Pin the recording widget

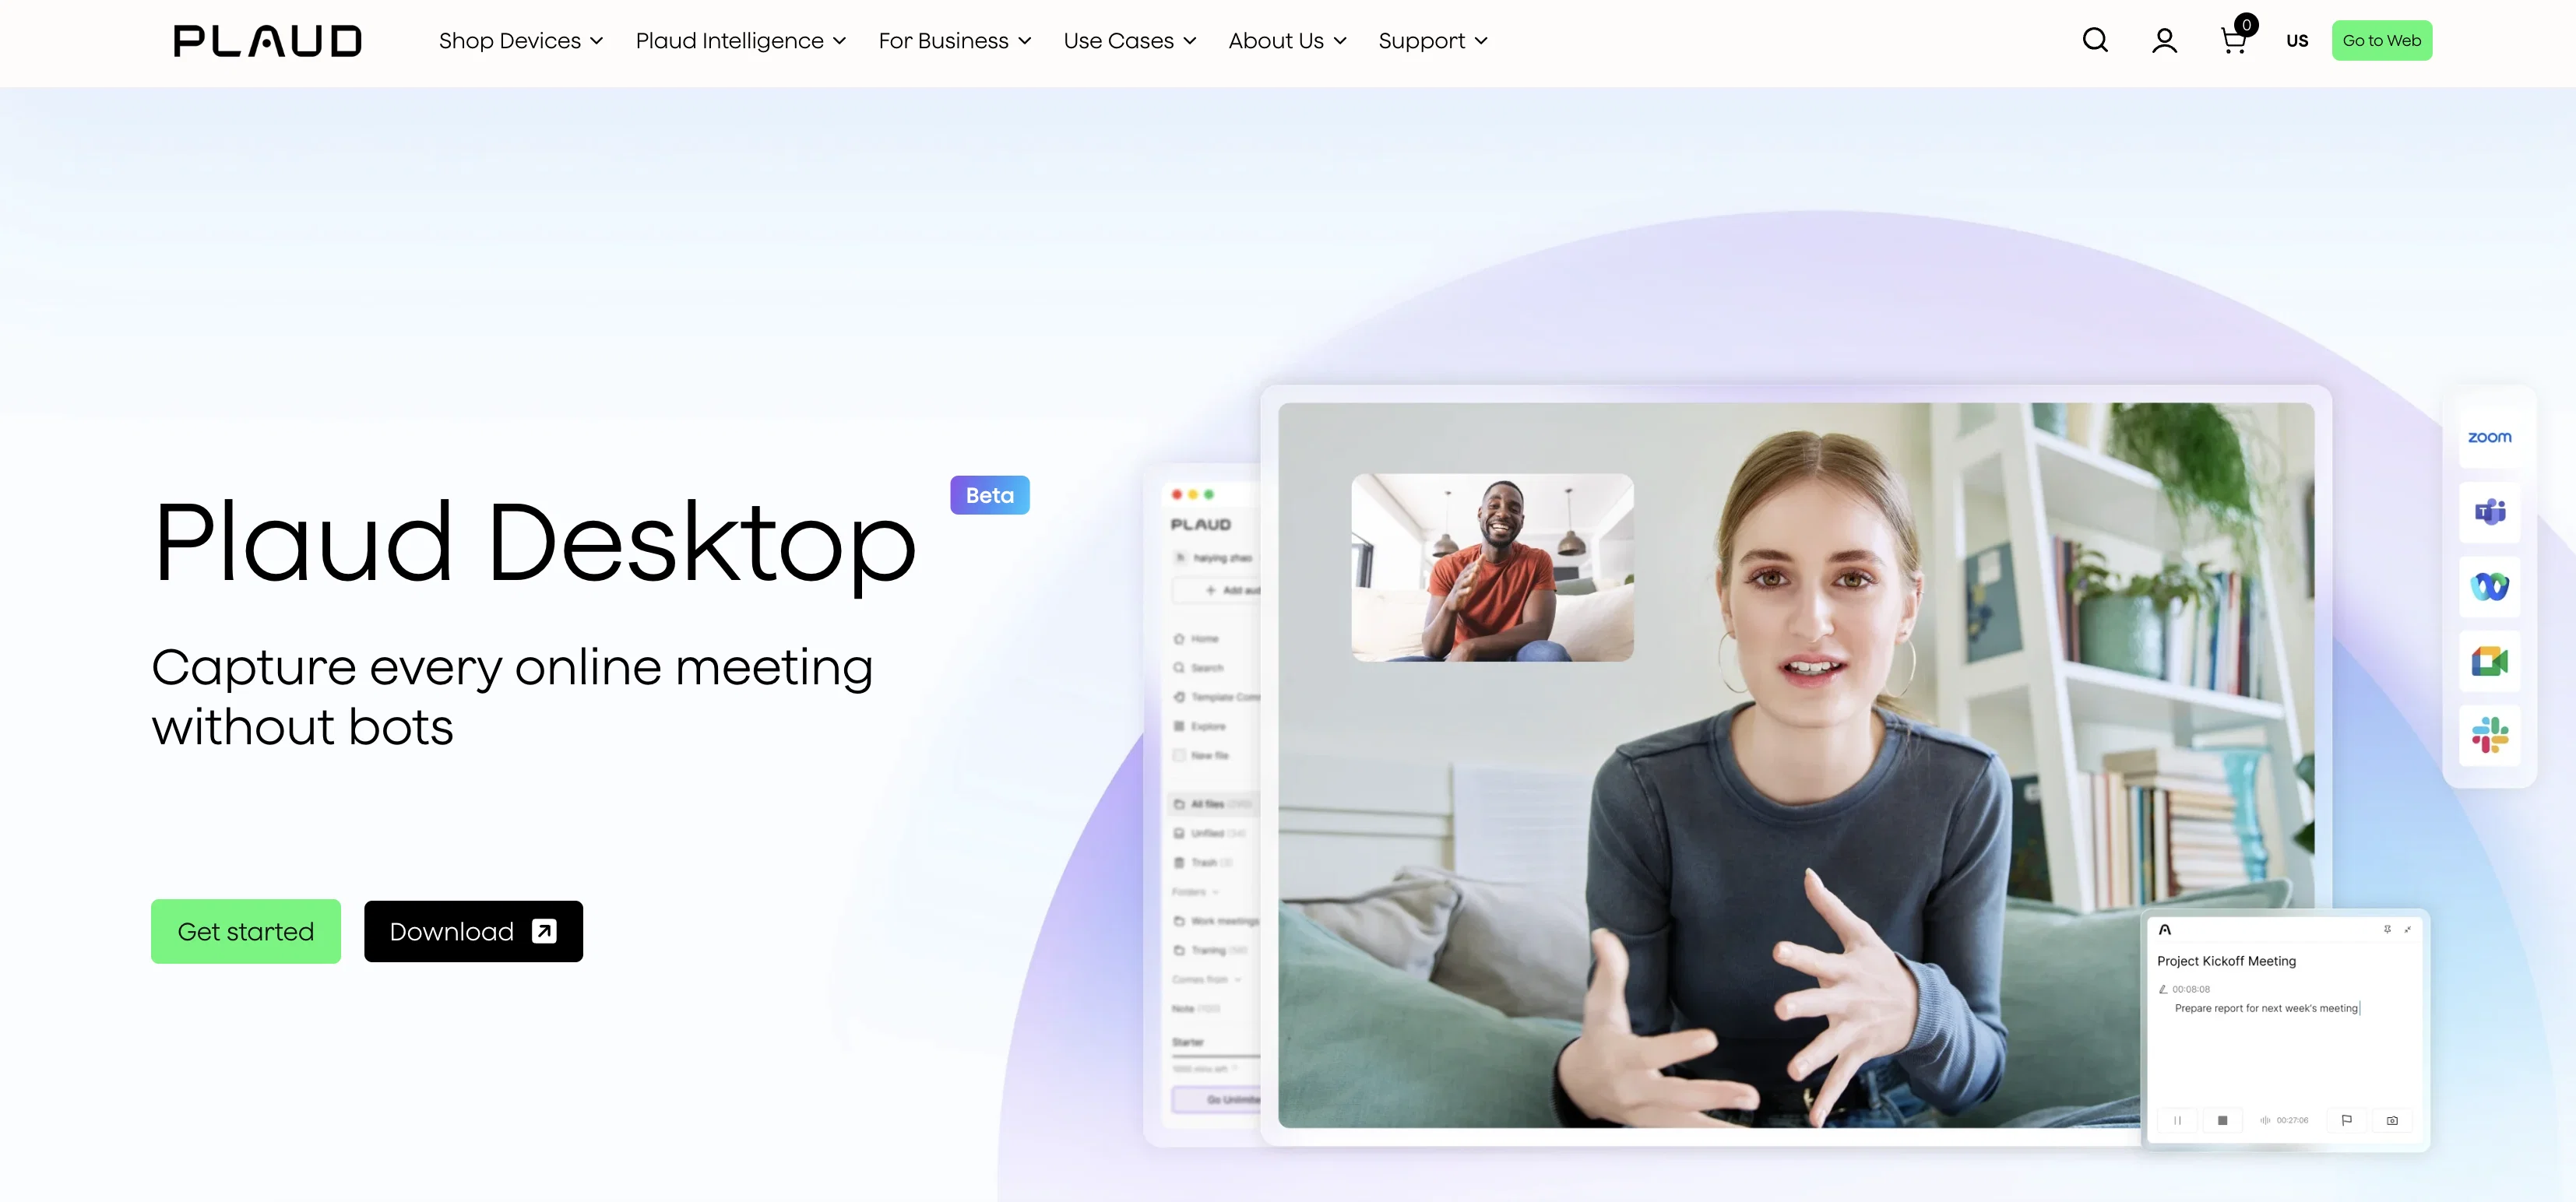pyautogui.click(x=2387, y=929)
